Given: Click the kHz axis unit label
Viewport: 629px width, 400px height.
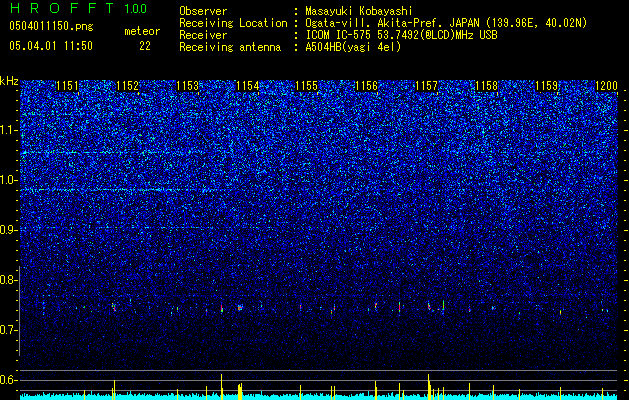Looking at the screenshot, I should [9, 81].
